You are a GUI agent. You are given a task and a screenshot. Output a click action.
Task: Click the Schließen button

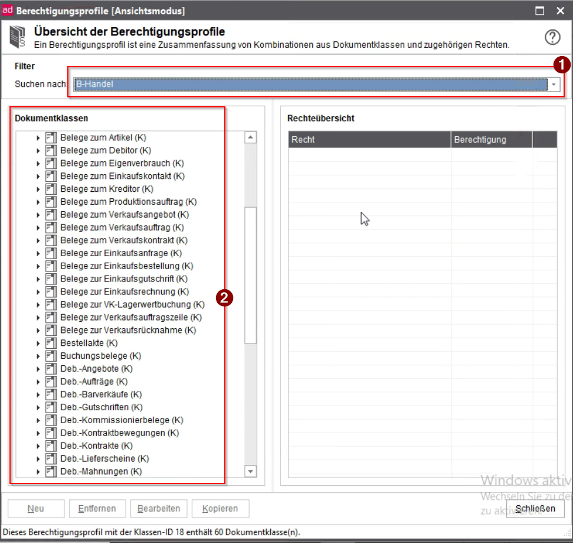pos(535,508)
